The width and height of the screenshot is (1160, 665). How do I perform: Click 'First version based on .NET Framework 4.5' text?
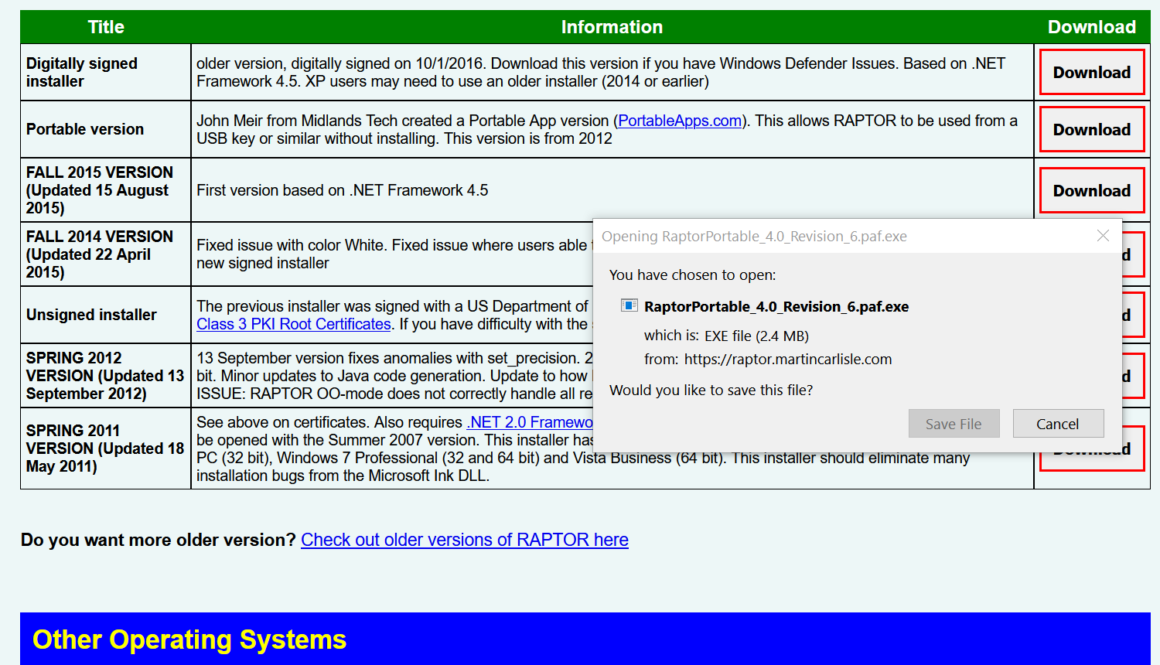342,191
